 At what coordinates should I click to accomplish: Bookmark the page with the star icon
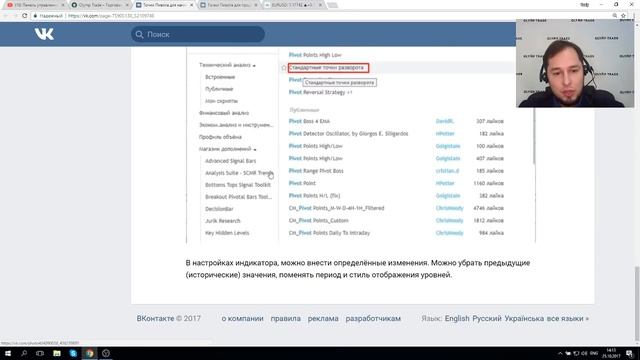(x=623, y=16)
